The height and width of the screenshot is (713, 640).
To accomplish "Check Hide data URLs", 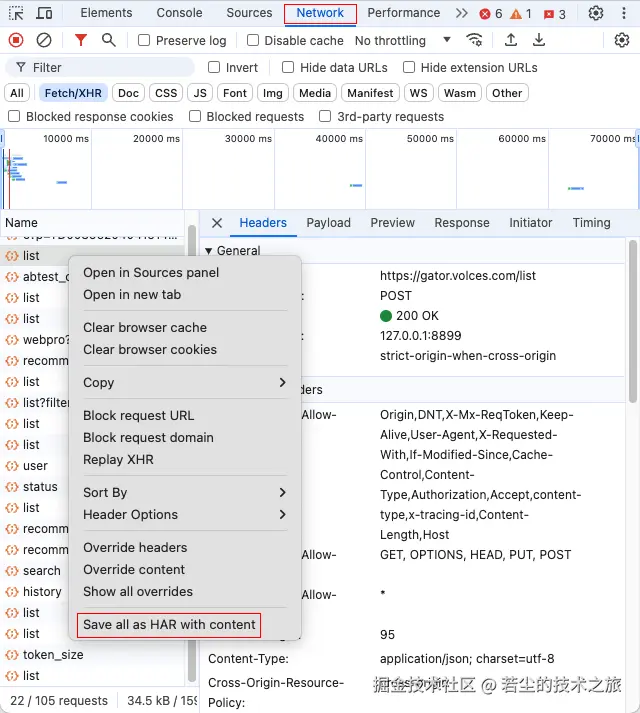I will coord(288,67).
